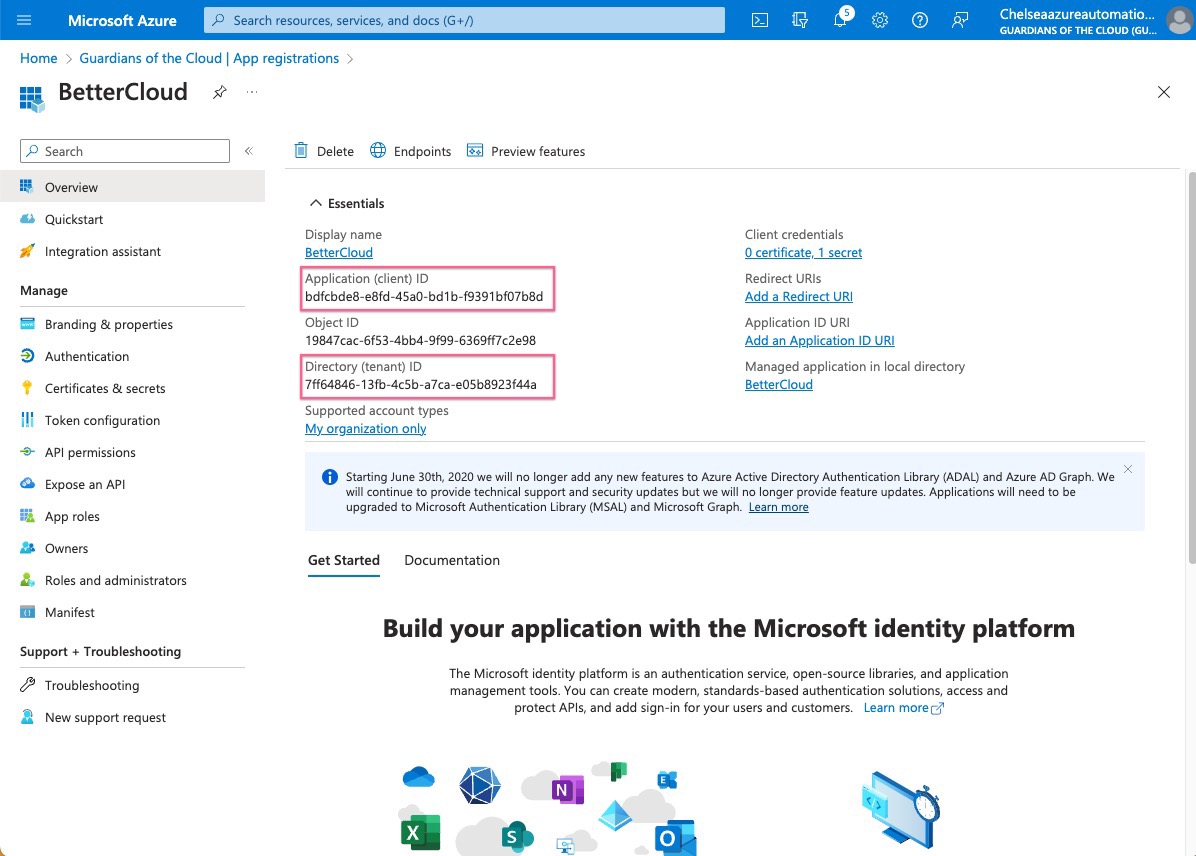Open the ellipsis menu next to BetterCloud title
1196x856 pixels.
[251, 91]
